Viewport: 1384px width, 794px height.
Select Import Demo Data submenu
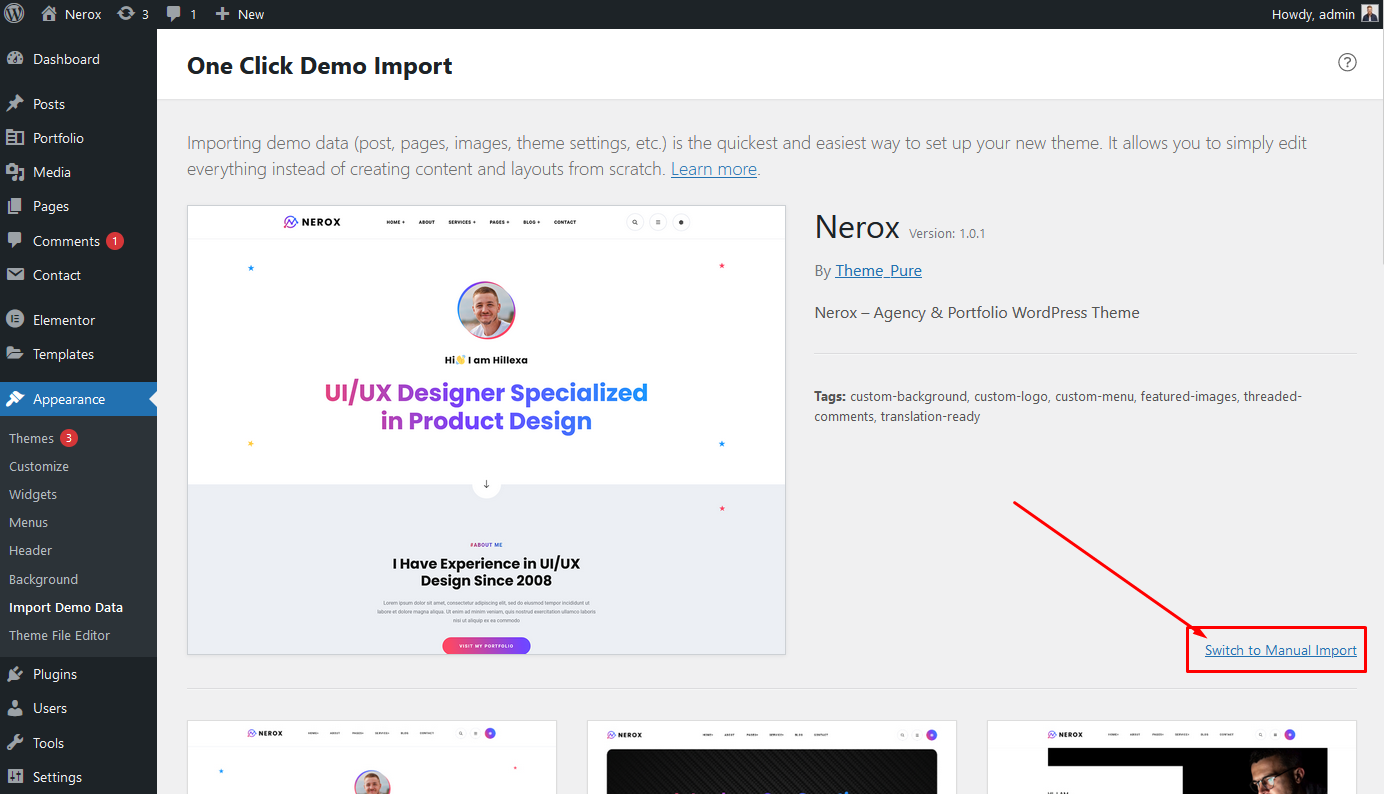[x=66, y=607]
